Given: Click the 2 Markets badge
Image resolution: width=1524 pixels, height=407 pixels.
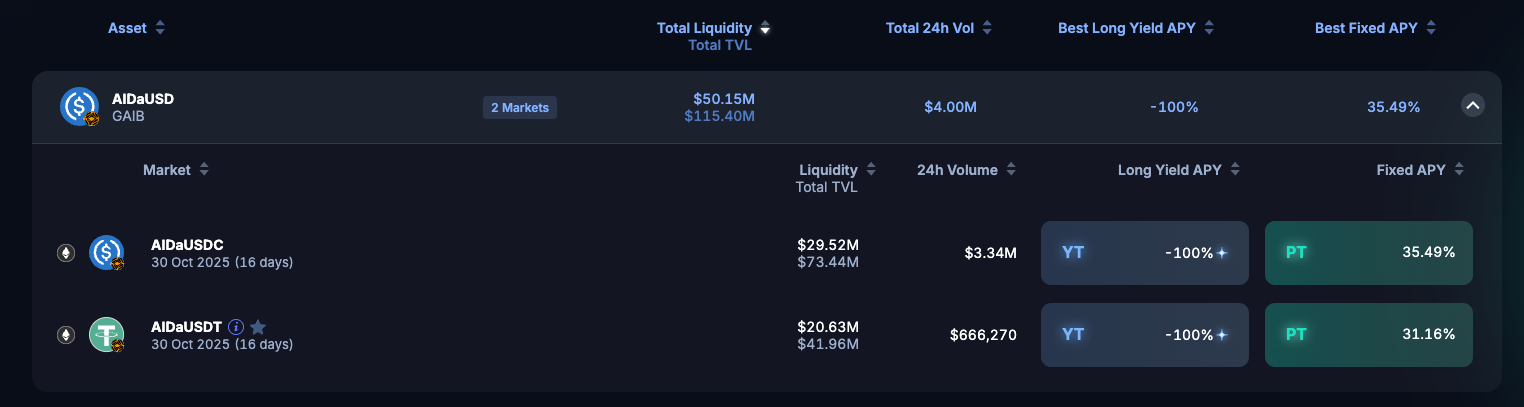Looking at the screenshot, I should 520,107.
